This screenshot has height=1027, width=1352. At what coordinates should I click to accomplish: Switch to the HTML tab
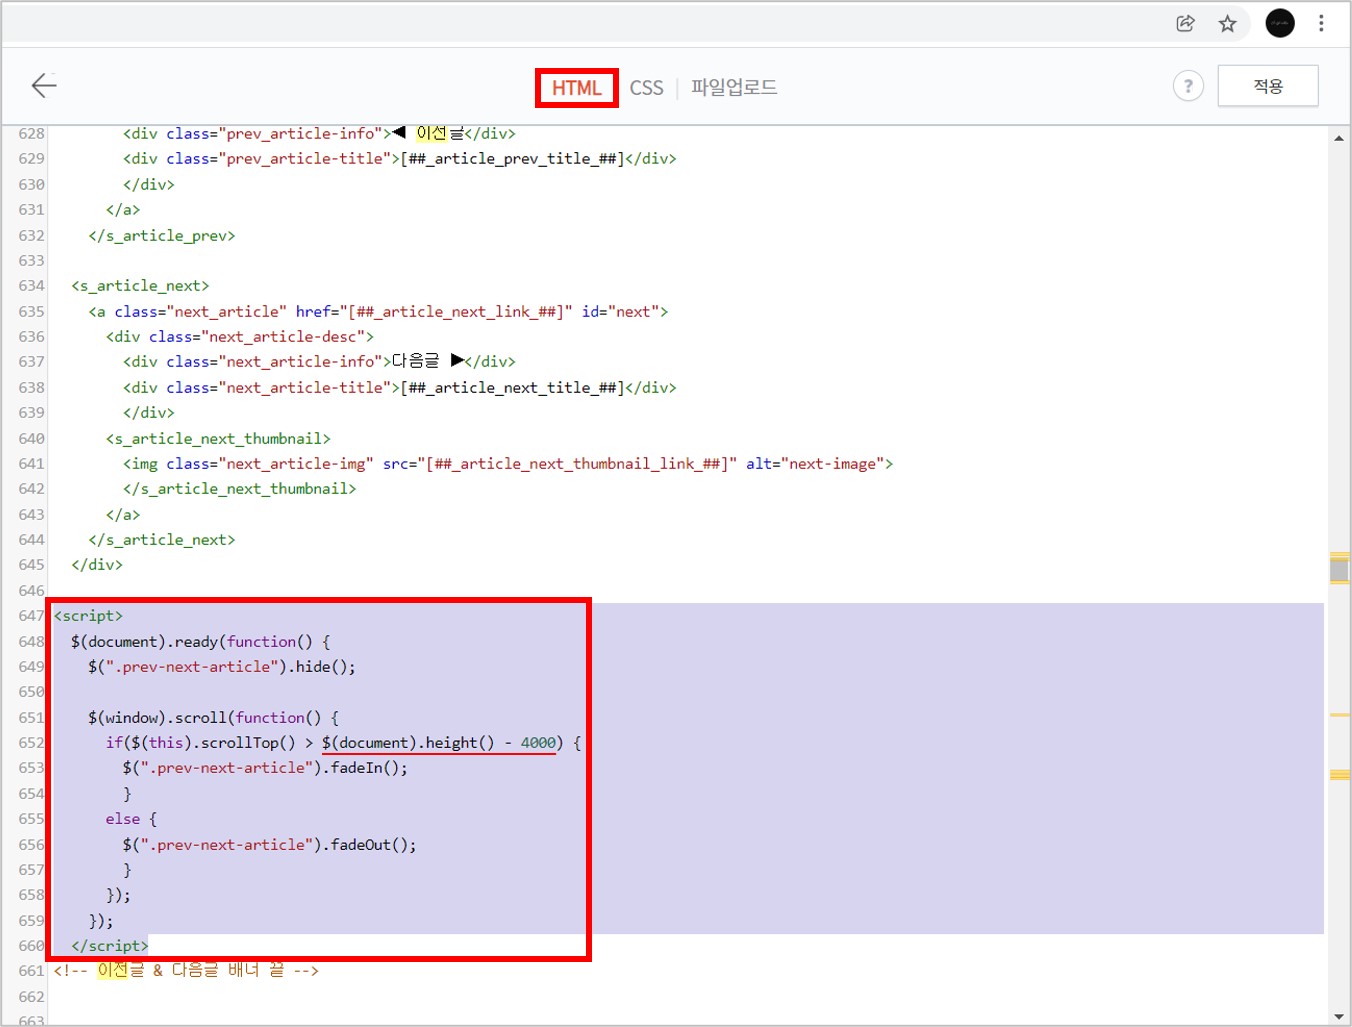(x=577, y=88)
